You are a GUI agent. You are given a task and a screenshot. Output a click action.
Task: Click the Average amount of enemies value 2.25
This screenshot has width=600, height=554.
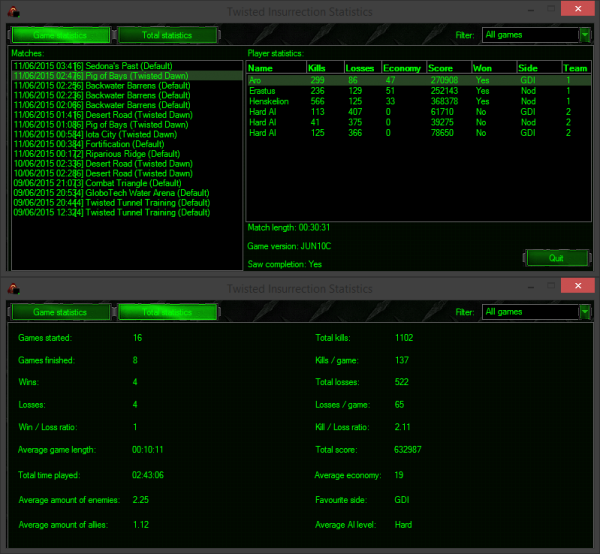pos(140,500)
